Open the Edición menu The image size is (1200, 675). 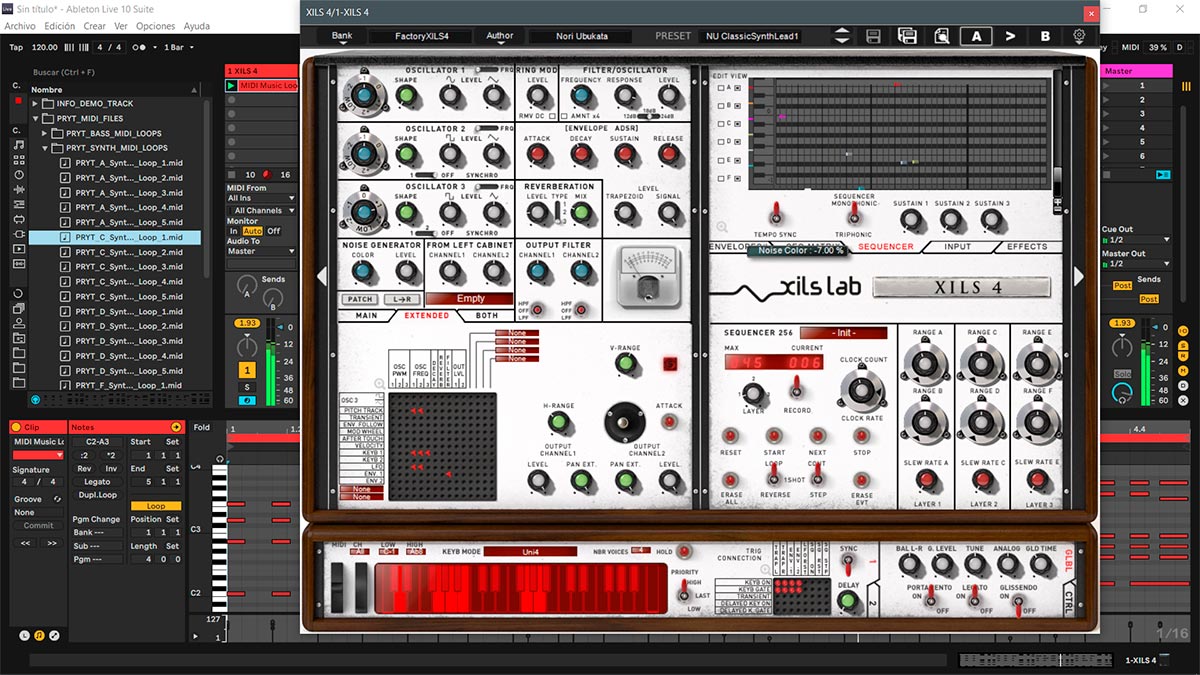(x=60, y=26)
